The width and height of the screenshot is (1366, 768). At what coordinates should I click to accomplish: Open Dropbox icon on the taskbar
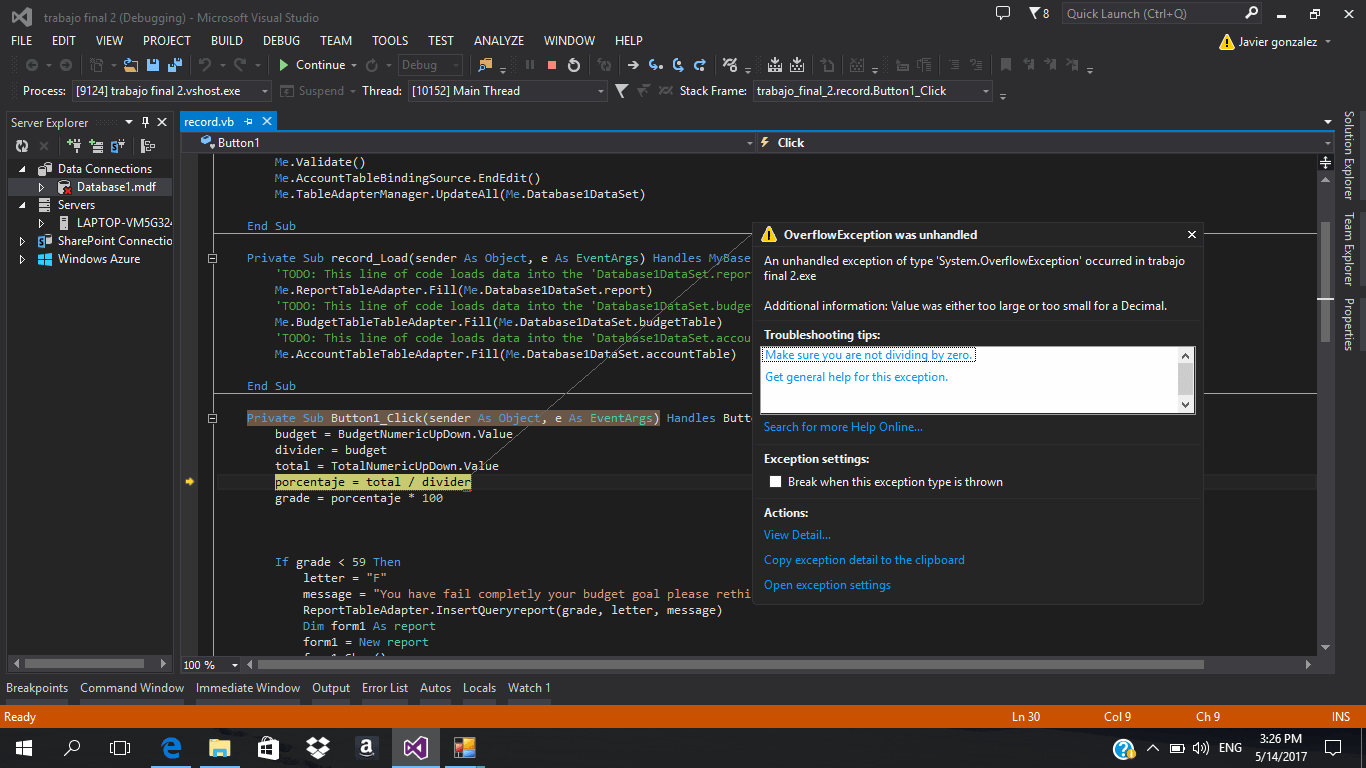point(318,747)
